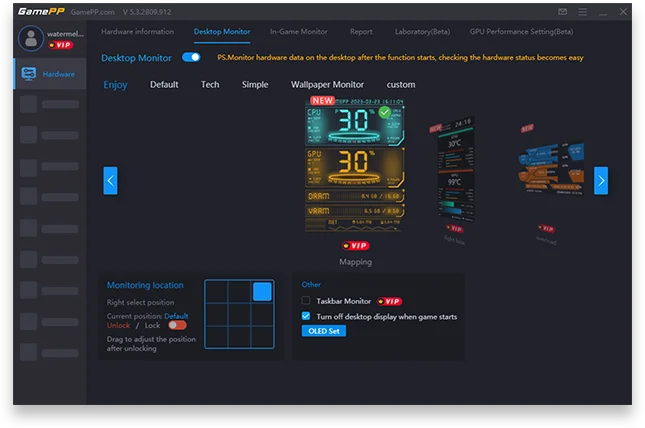The image size is (645, 428).
Task: Click the red NEW badge on the Mapping theme
Action: 322,101
